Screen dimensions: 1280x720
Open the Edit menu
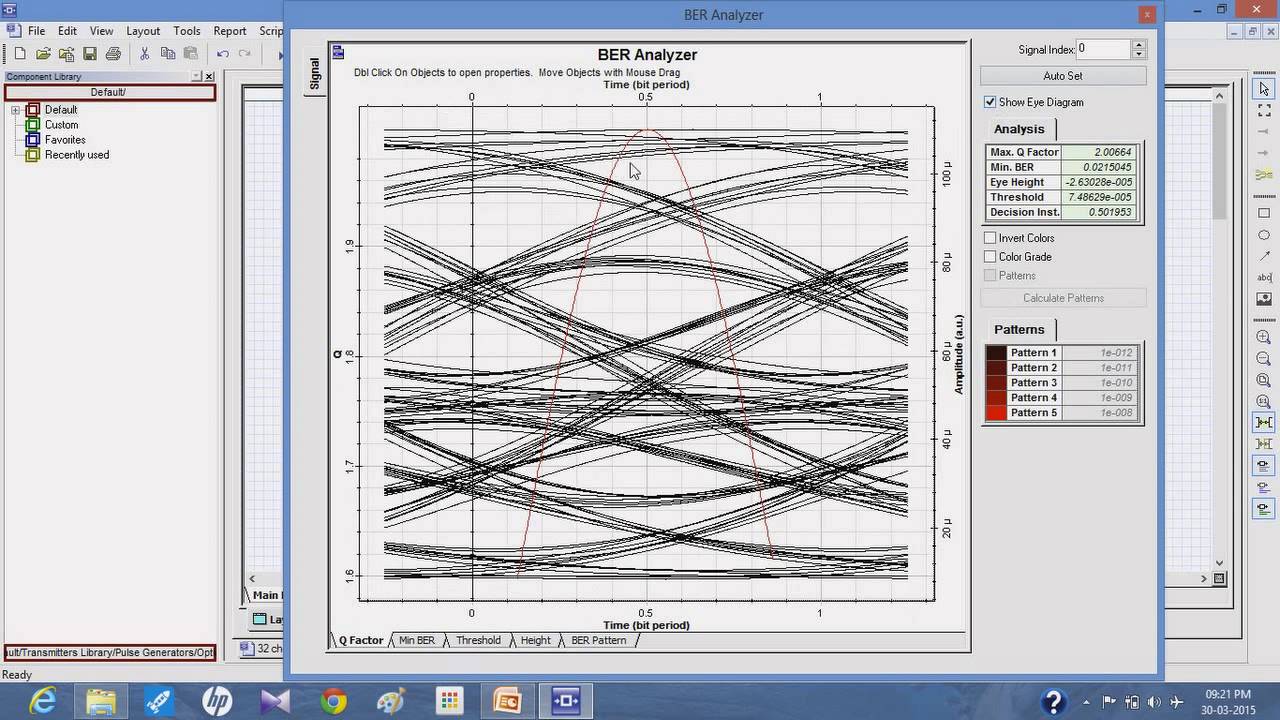click(67, 31)
